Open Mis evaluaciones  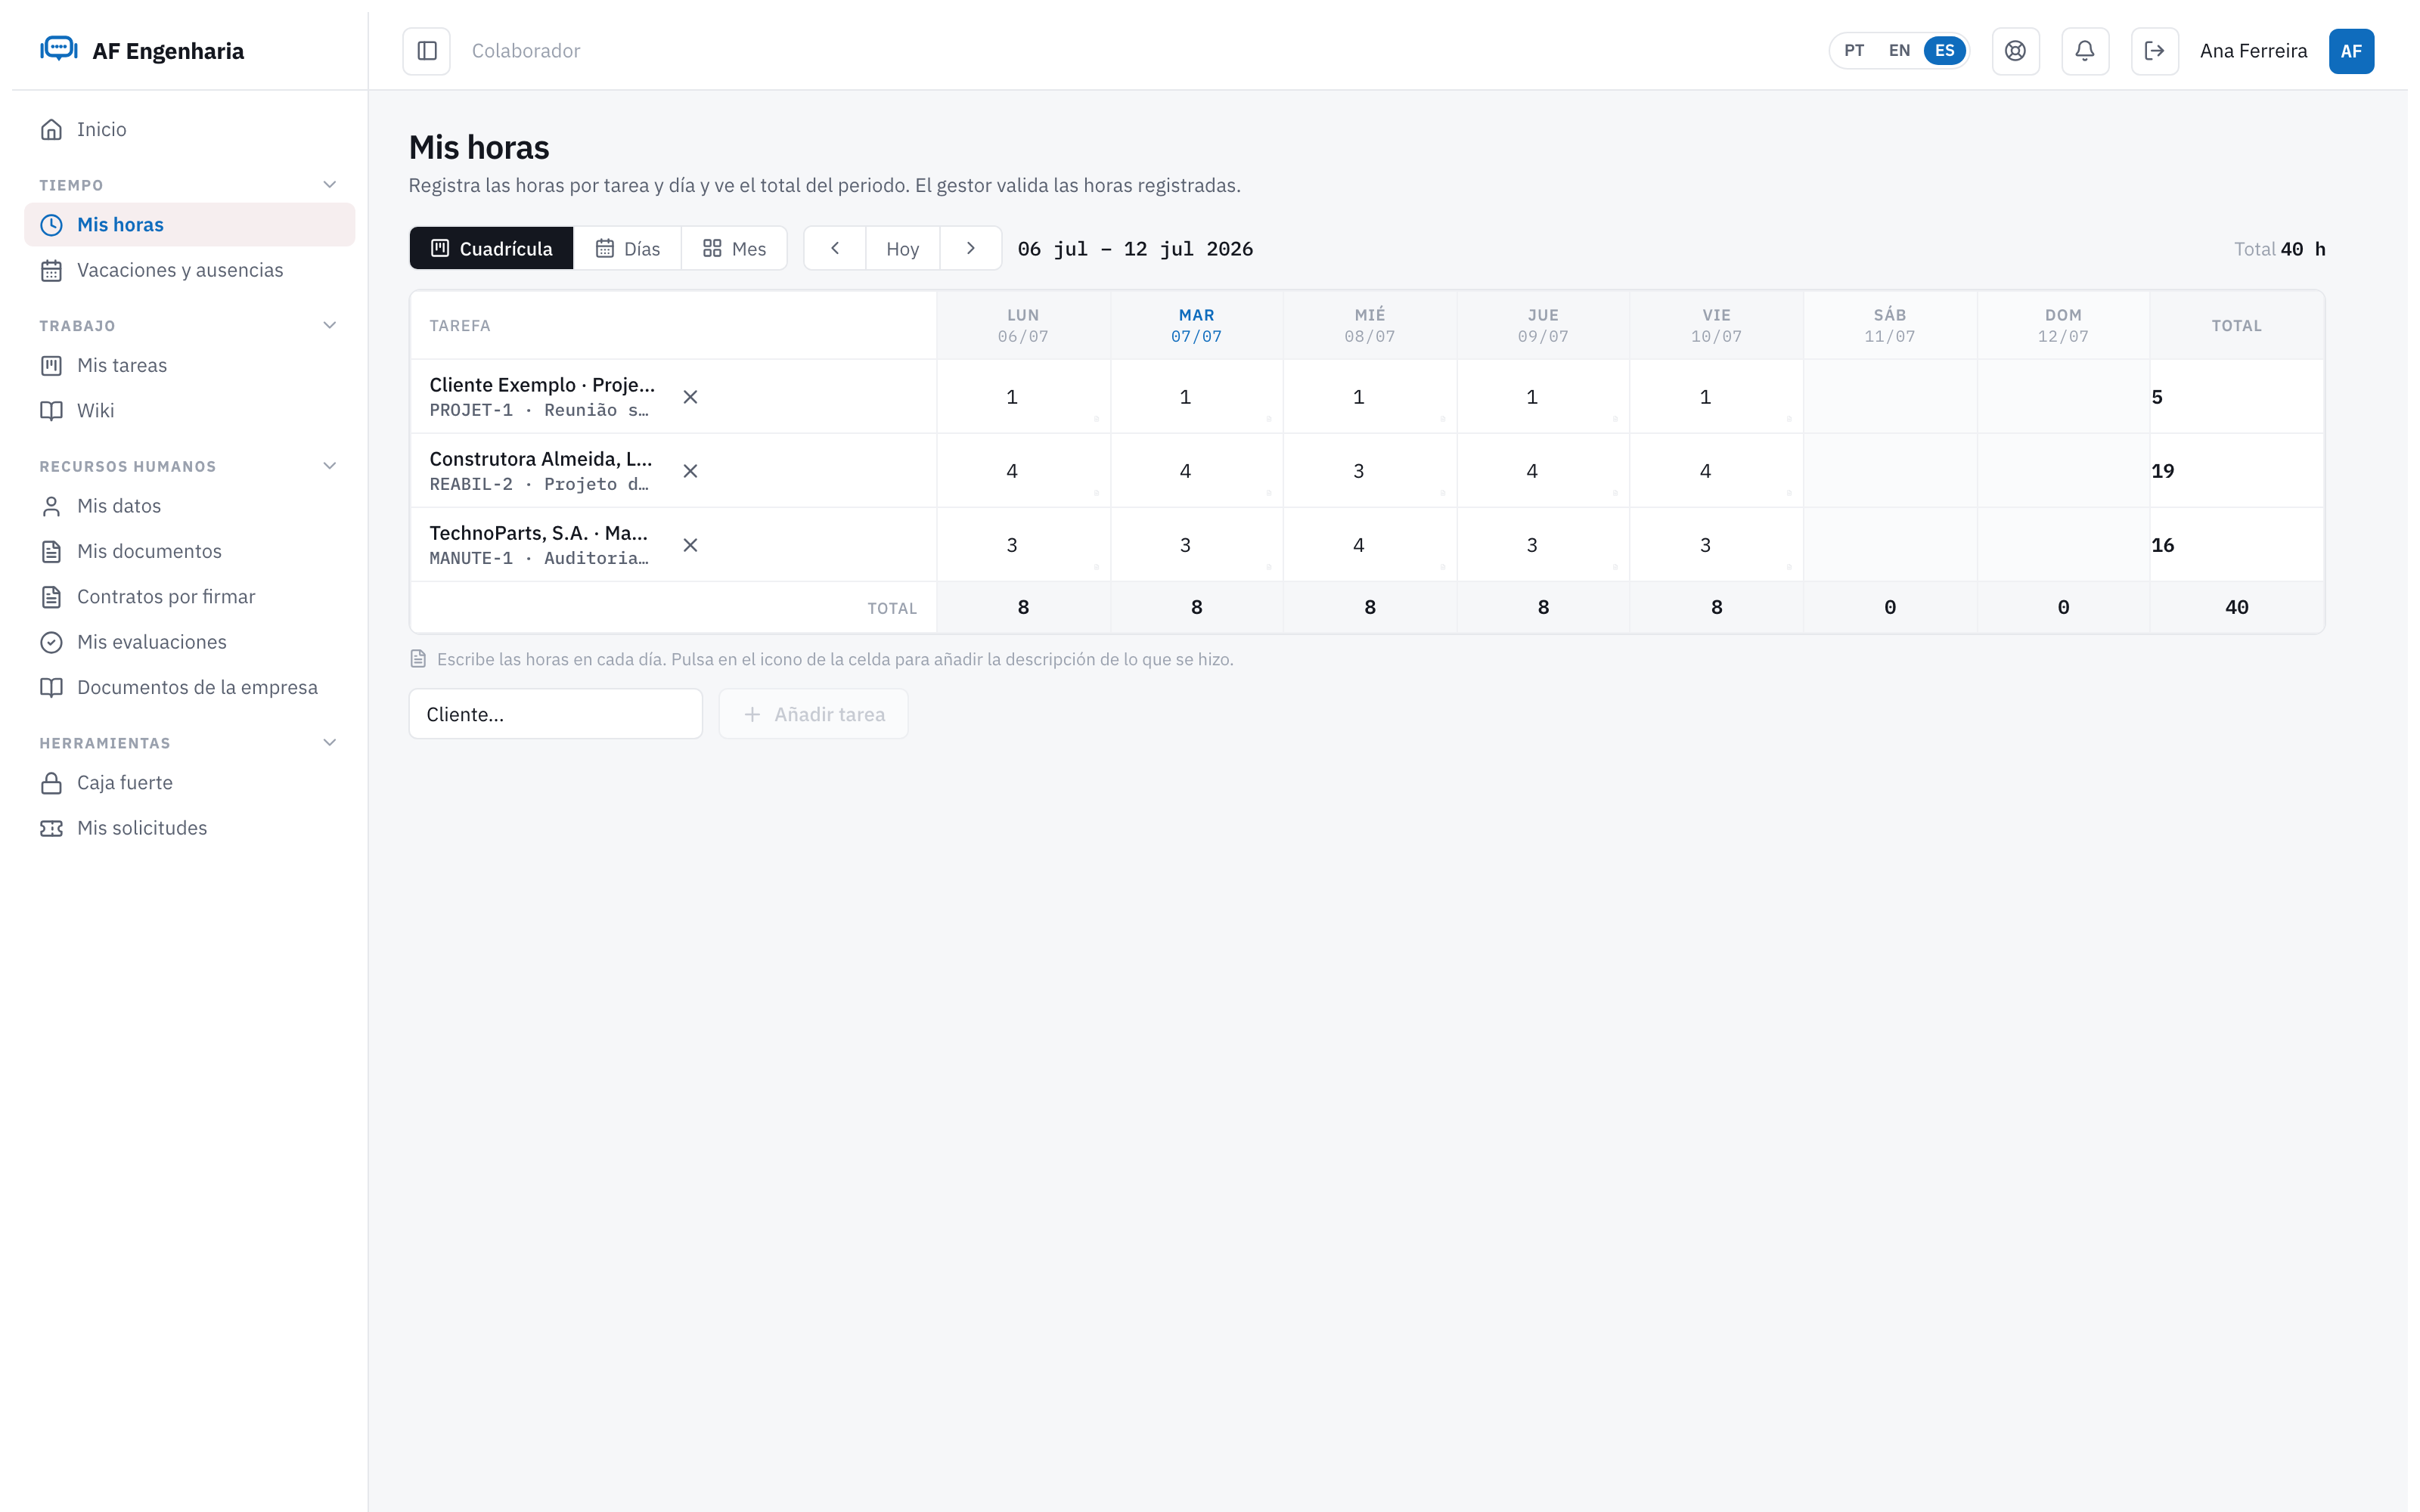[190, 642]
